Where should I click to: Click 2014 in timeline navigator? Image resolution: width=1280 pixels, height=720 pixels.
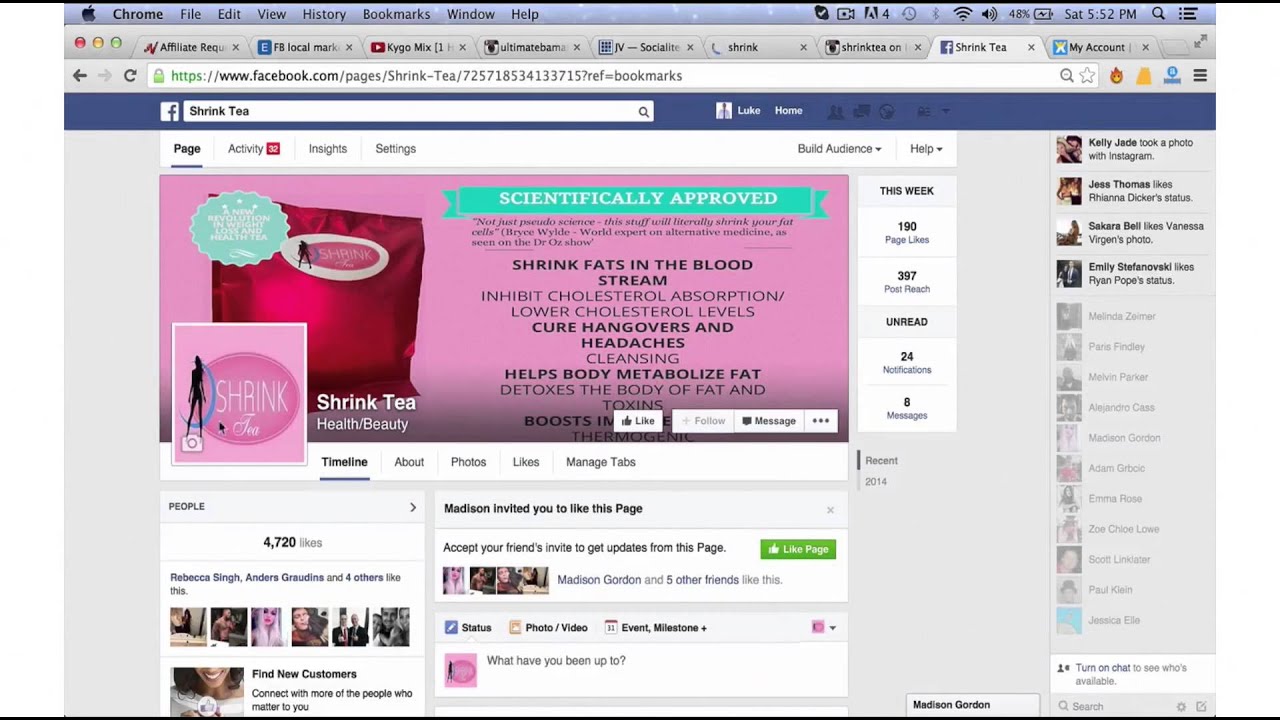pos(876,482)
